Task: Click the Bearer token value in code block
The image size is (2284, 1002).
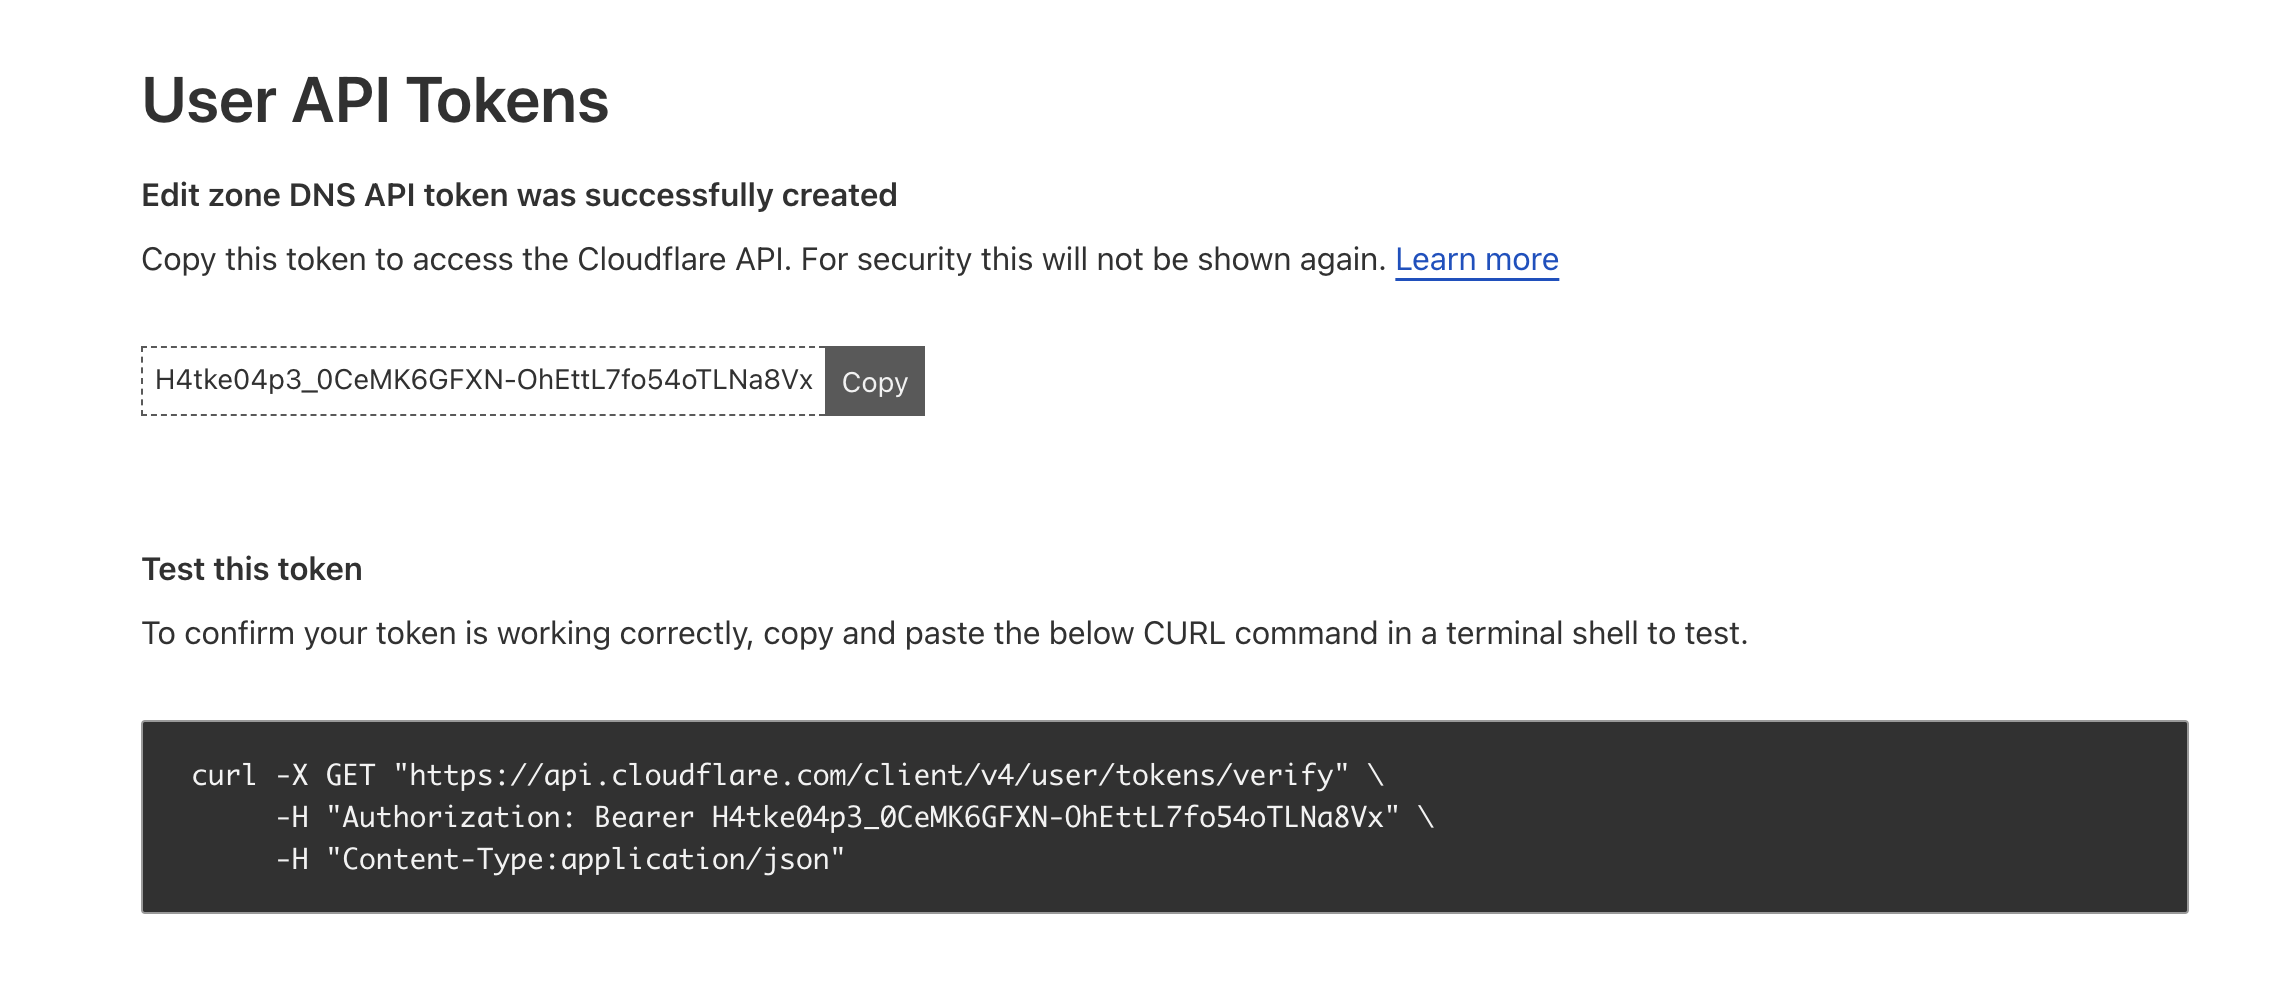Action: pos(1047,818)
